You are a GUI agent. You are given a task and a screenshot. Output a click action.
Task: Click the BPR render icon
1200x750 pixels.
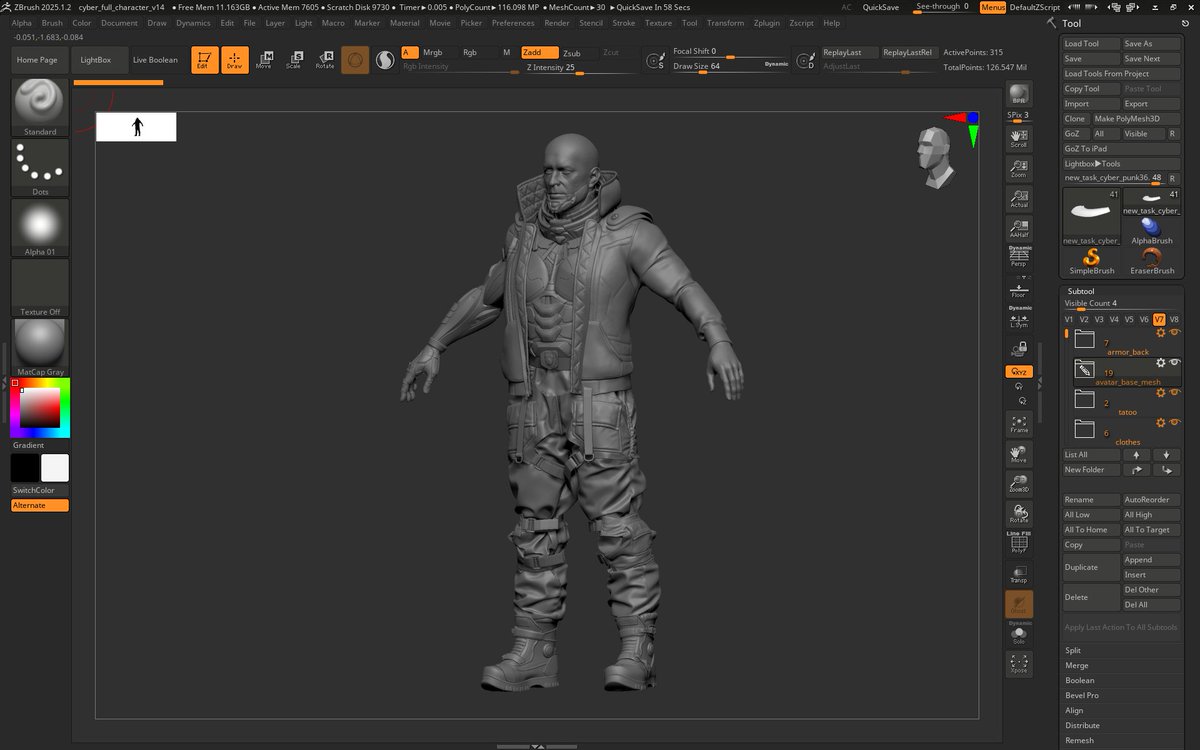[x=1019, y=94]
